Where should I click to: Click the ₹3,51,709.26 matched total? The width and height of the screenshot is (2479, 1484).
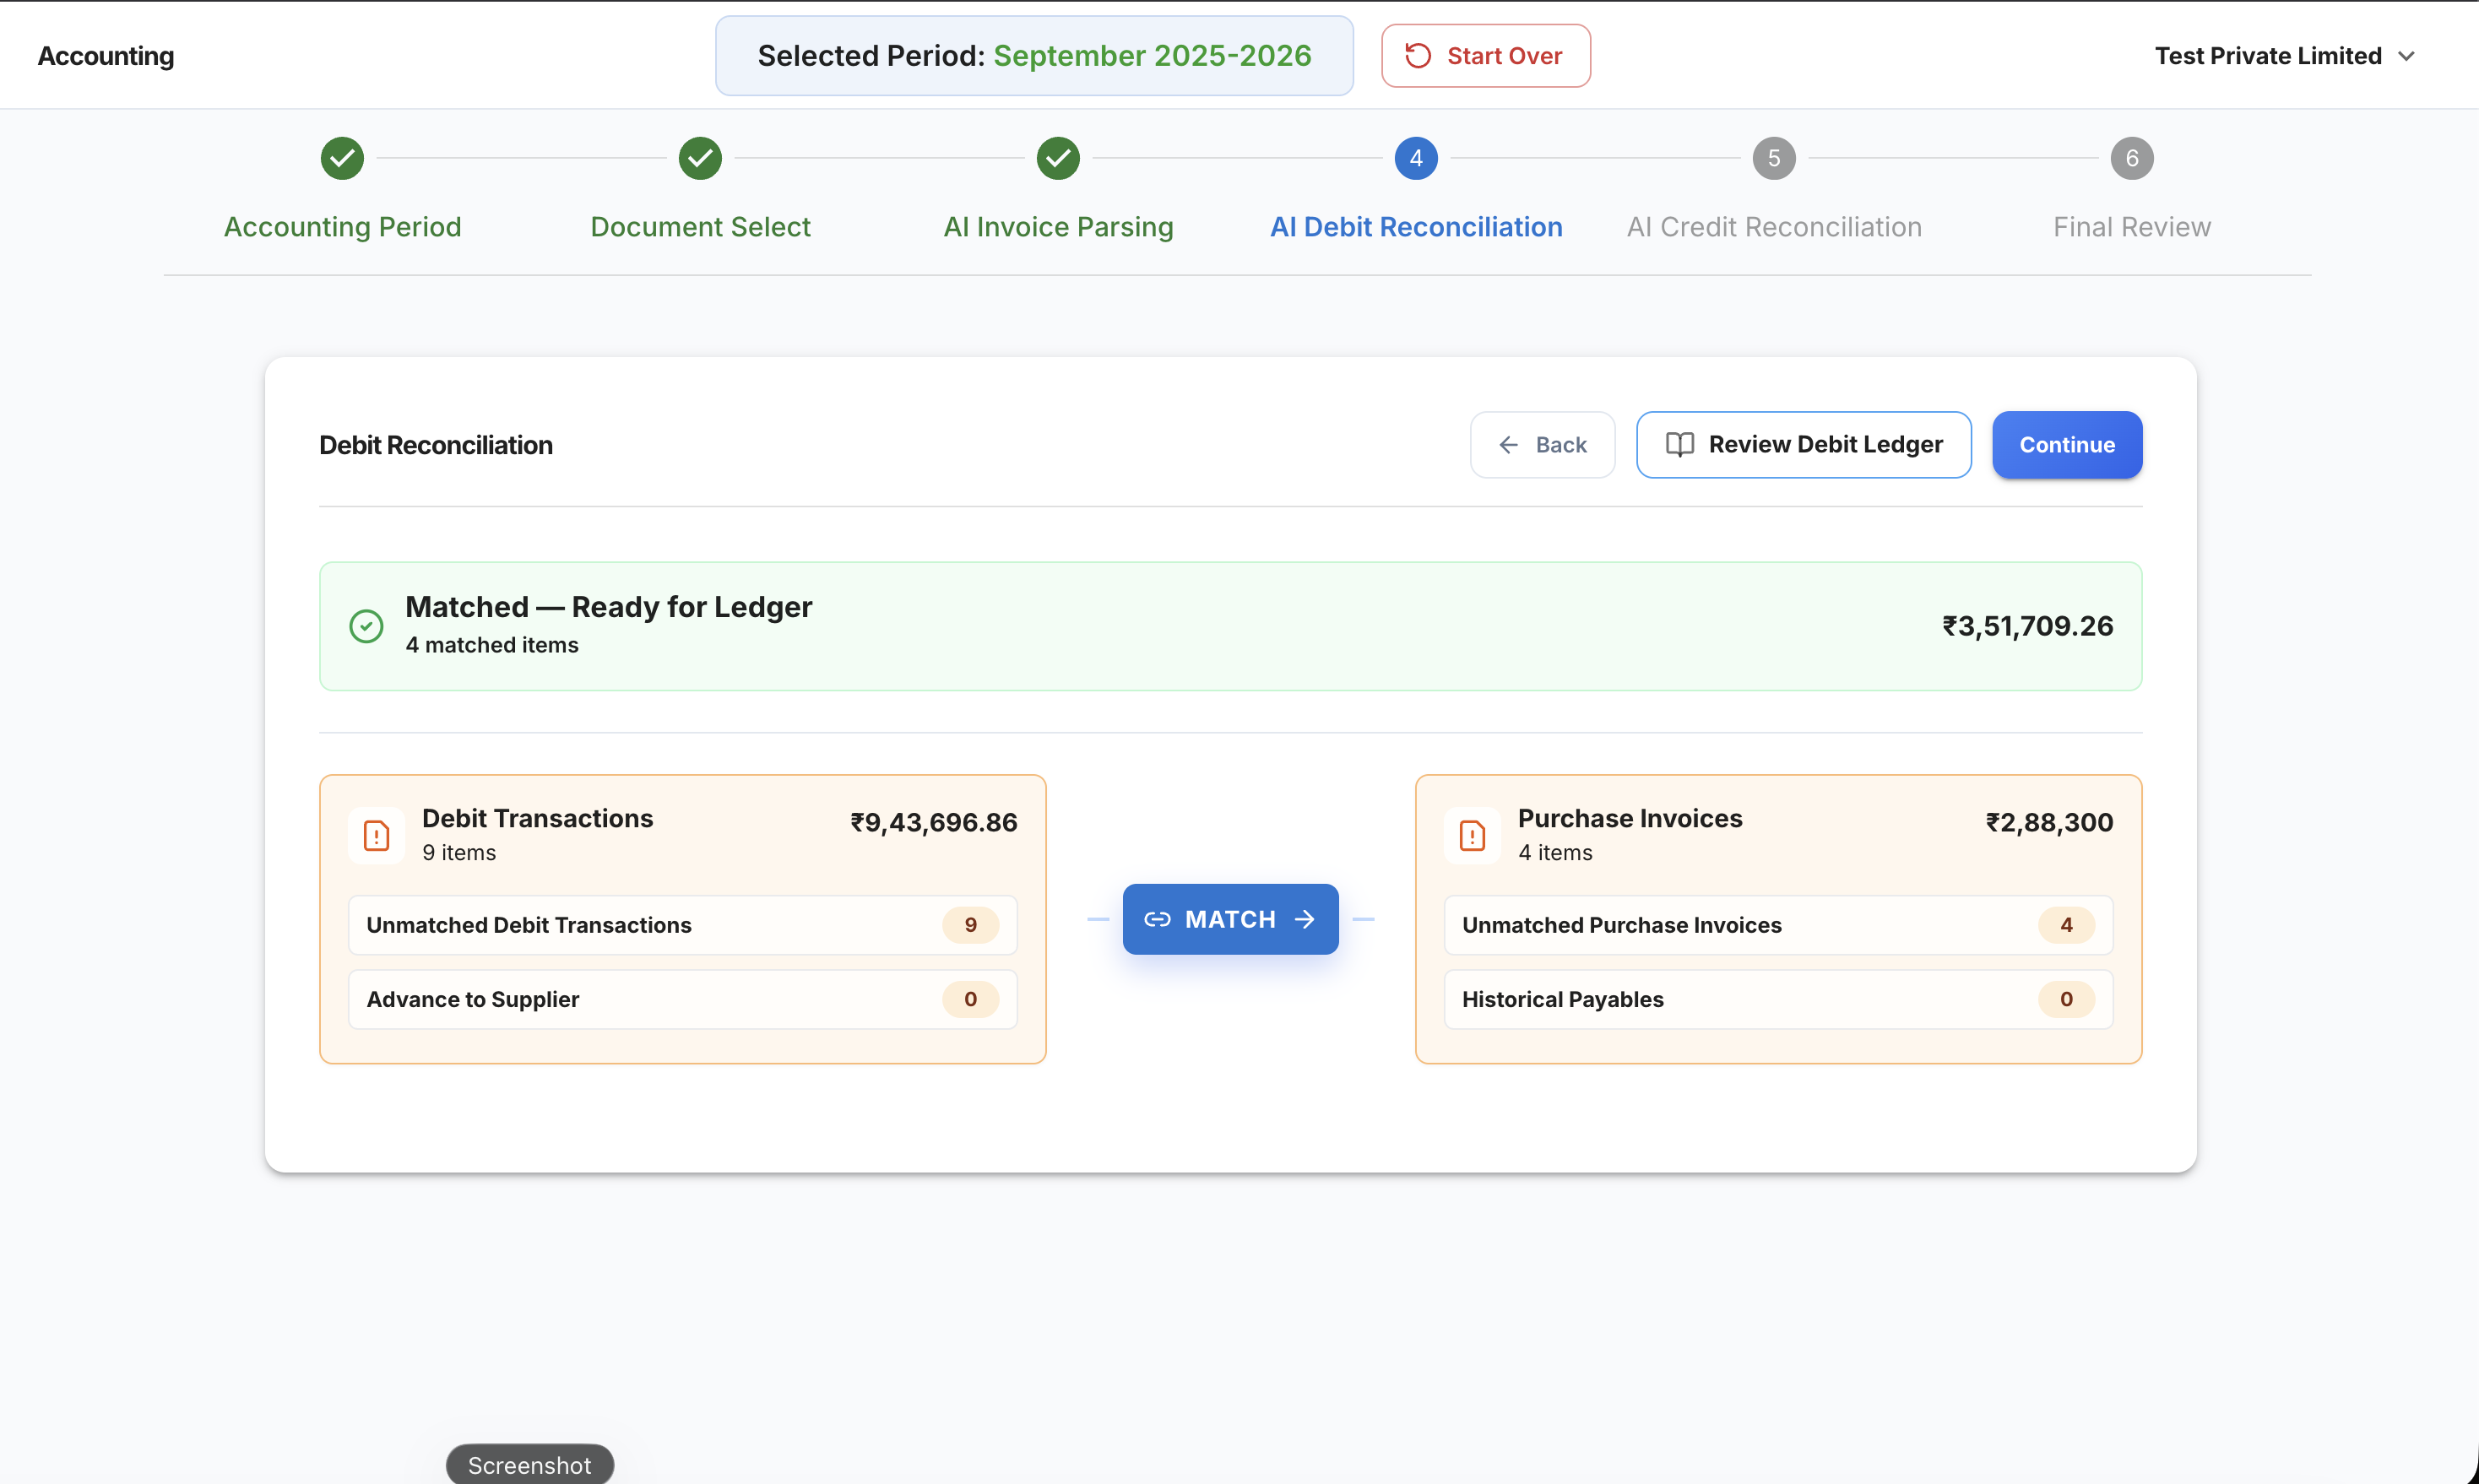[2027, 626]
